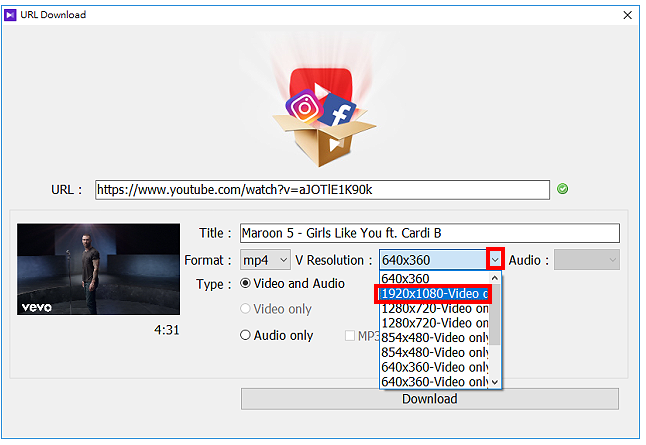Screen dimensions: 646x445
Task: Open the Format mp4 dropdown
Action: point(265,260)
